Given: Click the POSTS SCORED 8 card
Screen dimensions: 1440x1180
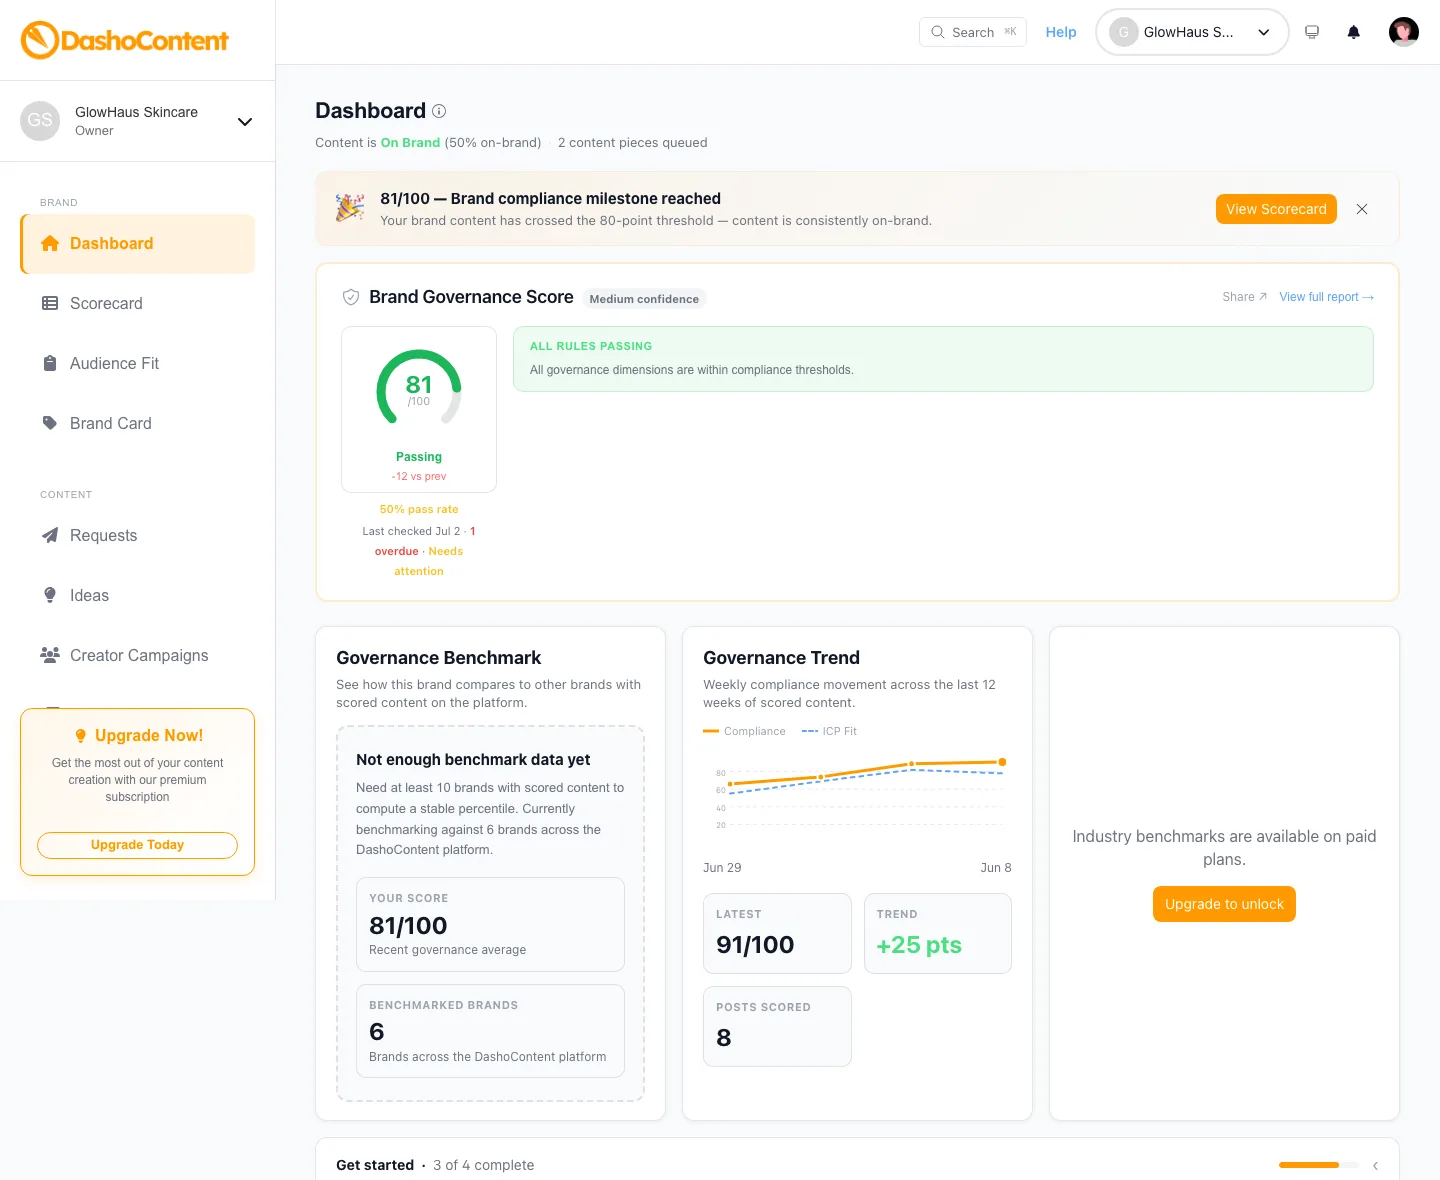Looking at the screenshot, I should 777,1026.
